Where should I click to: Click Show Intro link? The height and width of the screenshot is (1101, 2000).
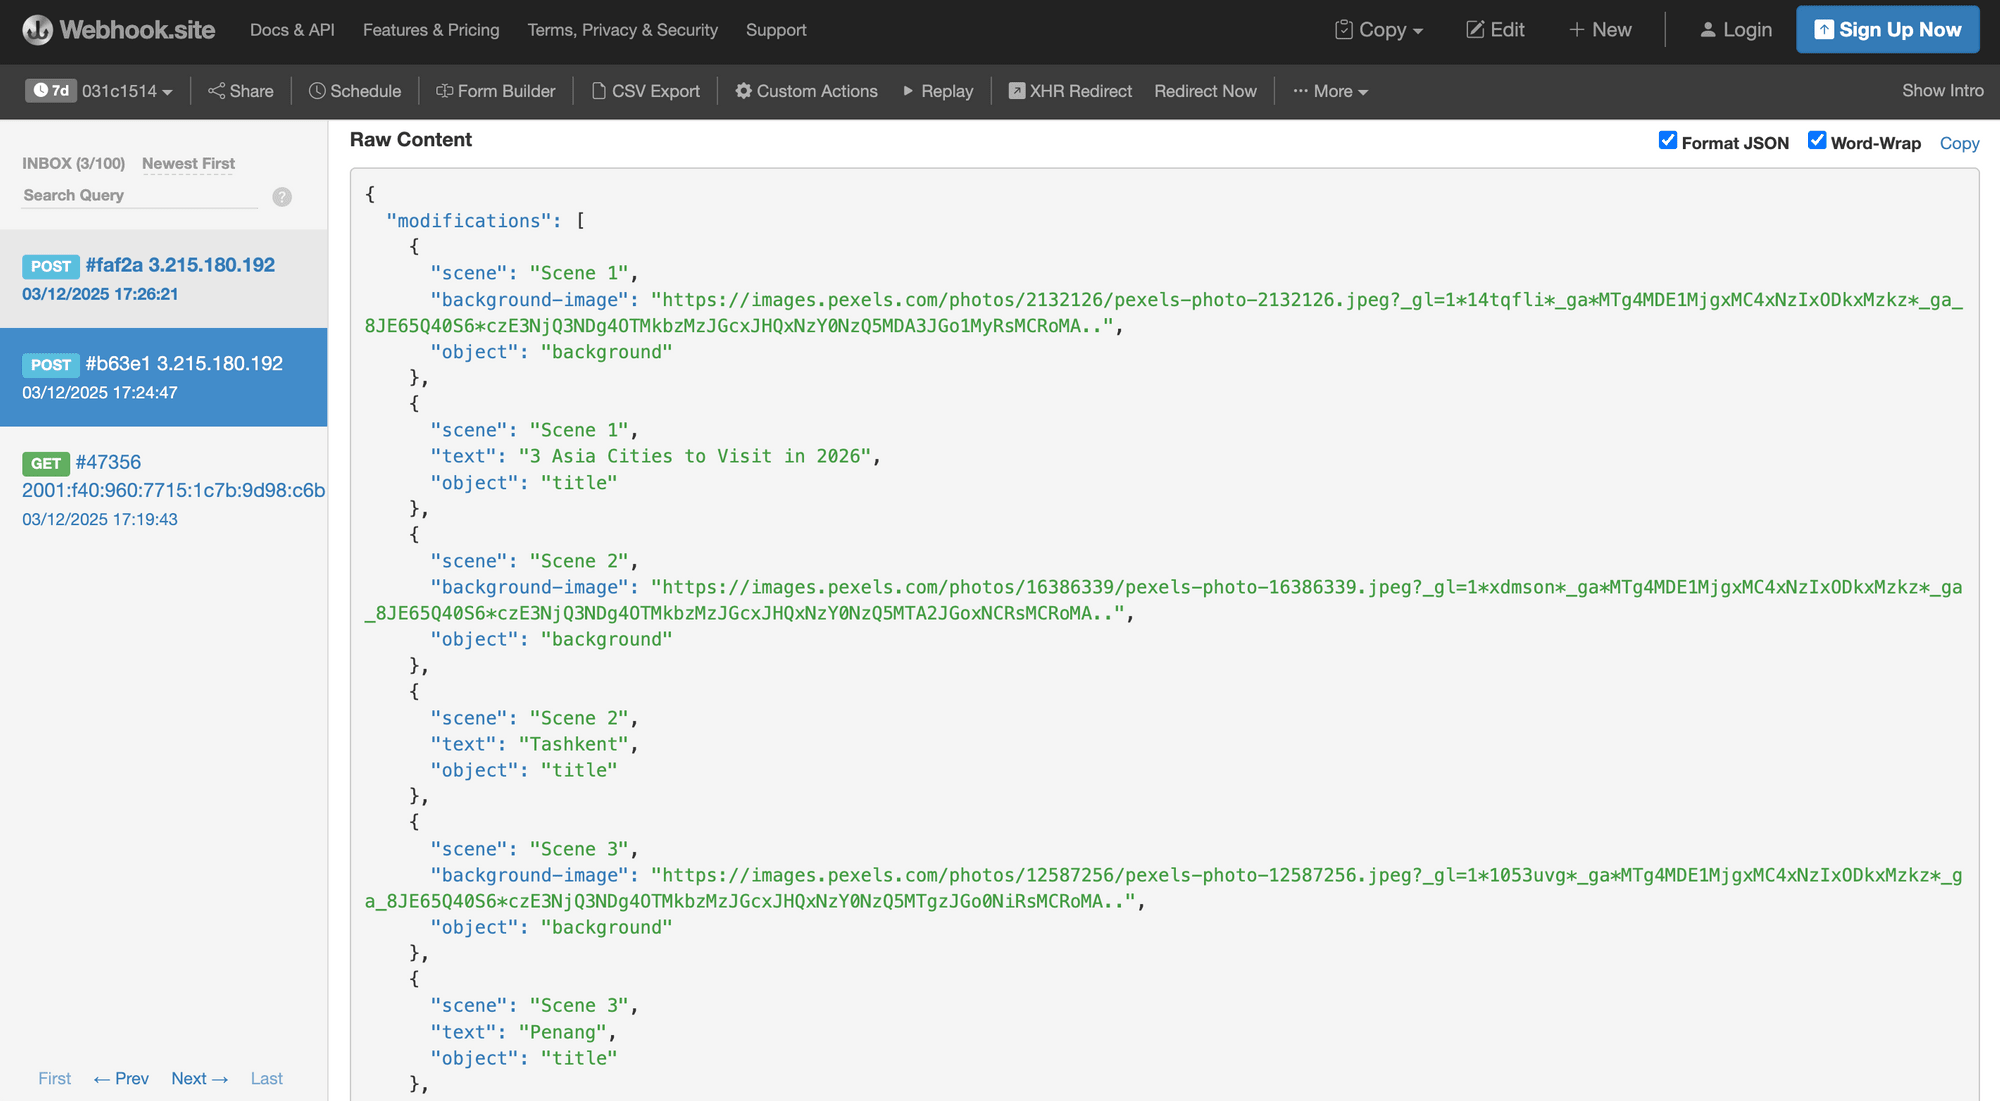coord(1941,90)
